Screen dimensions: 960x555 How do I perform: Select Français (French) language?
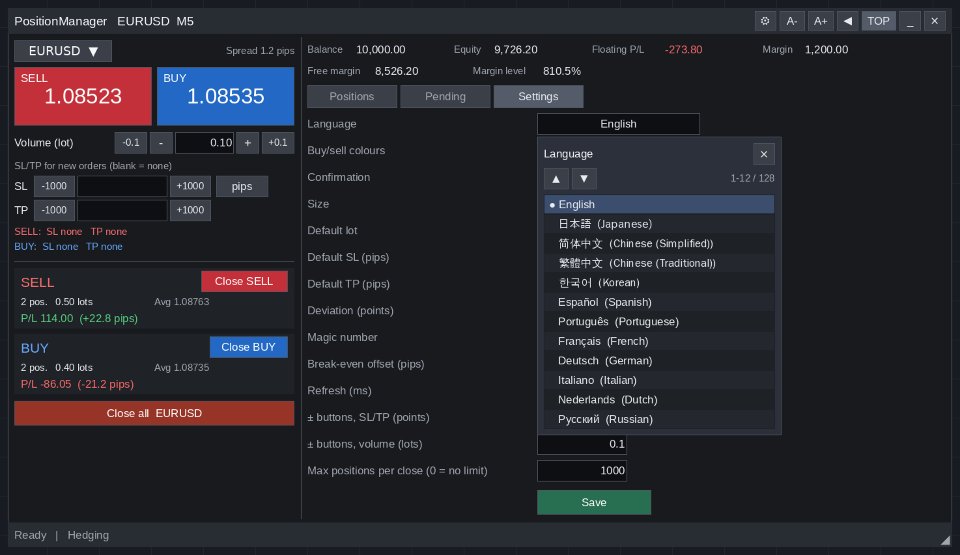[x=659, y=341]
